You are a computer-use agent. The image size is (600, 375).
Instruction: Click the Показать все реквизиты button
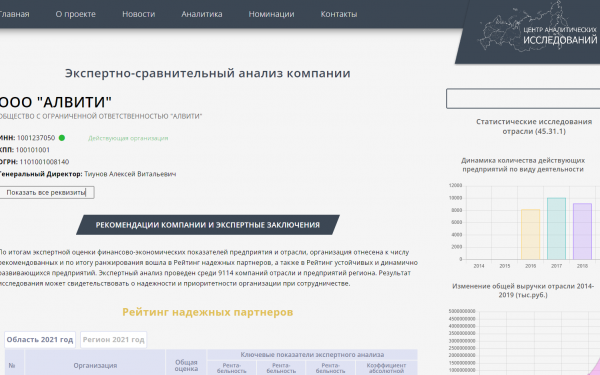pyautogui.click(x=46, y=192)
